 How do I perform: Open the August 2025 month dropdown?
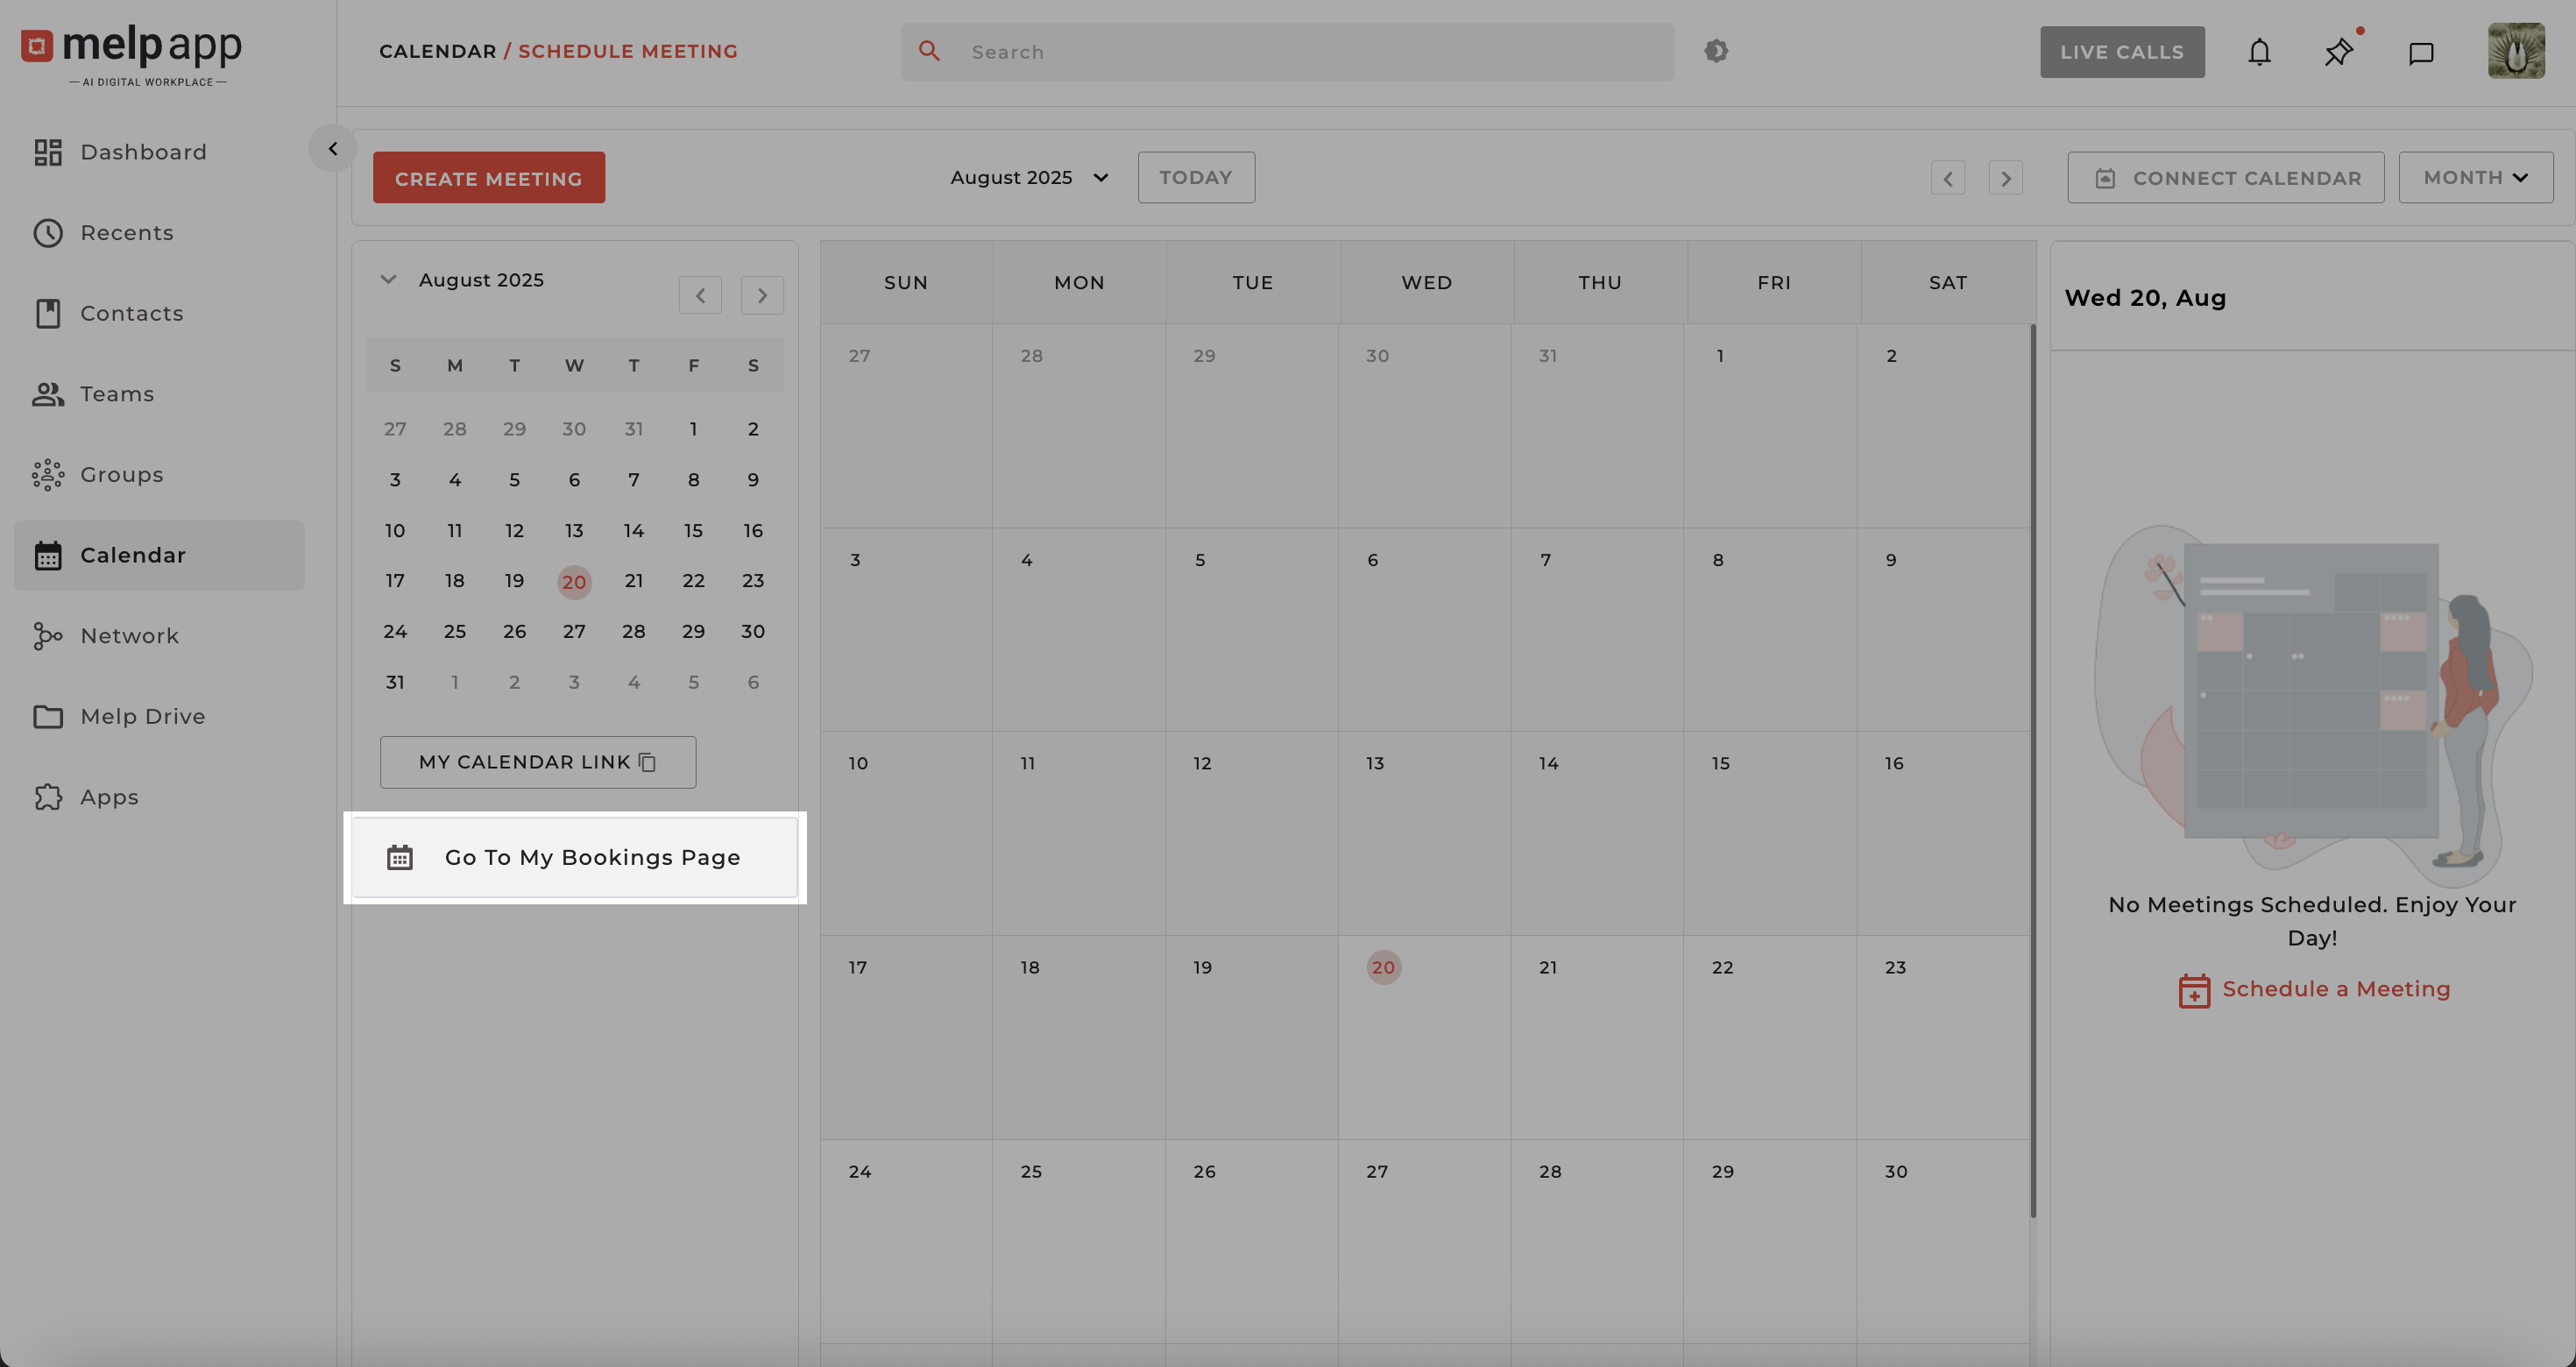(1029, 178)
